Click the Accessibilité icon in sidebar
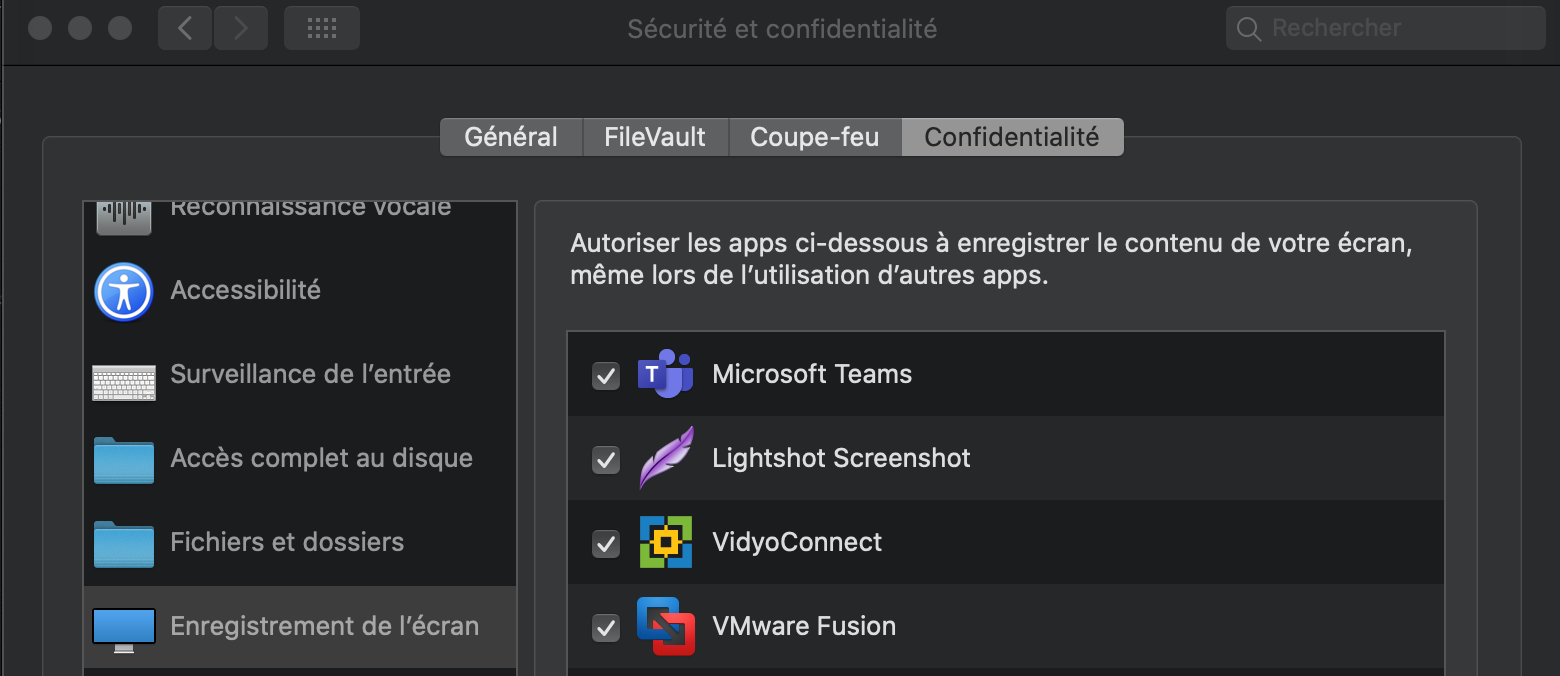 [x=124, y=291]
